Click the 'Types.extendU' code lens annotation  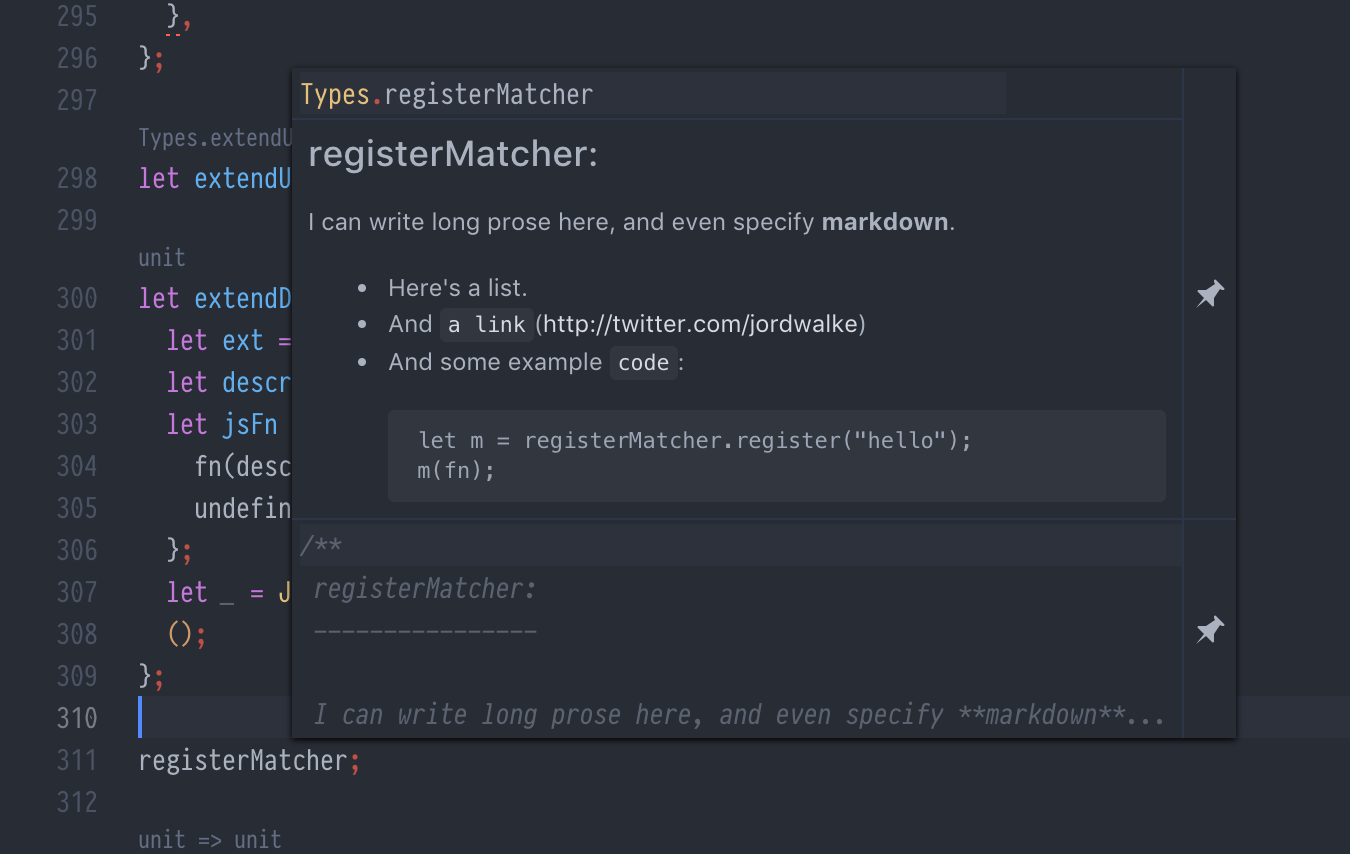[x=215, y=137]
